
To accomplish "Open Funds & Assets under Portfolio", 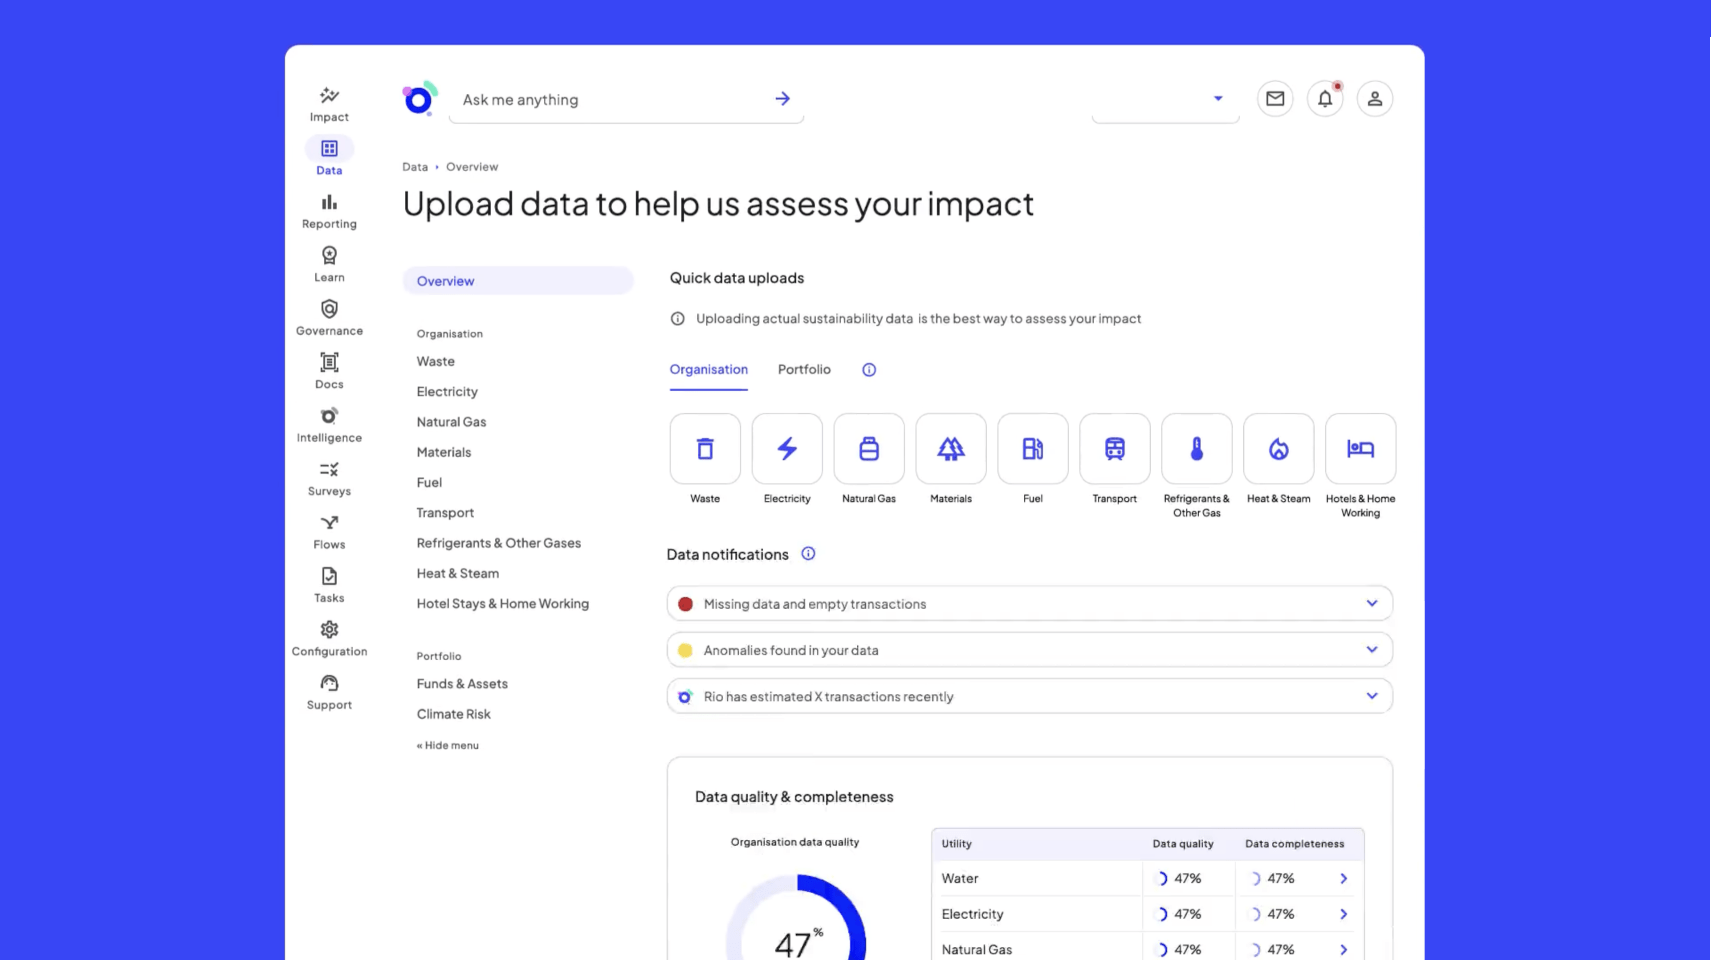I will (462, 684).
